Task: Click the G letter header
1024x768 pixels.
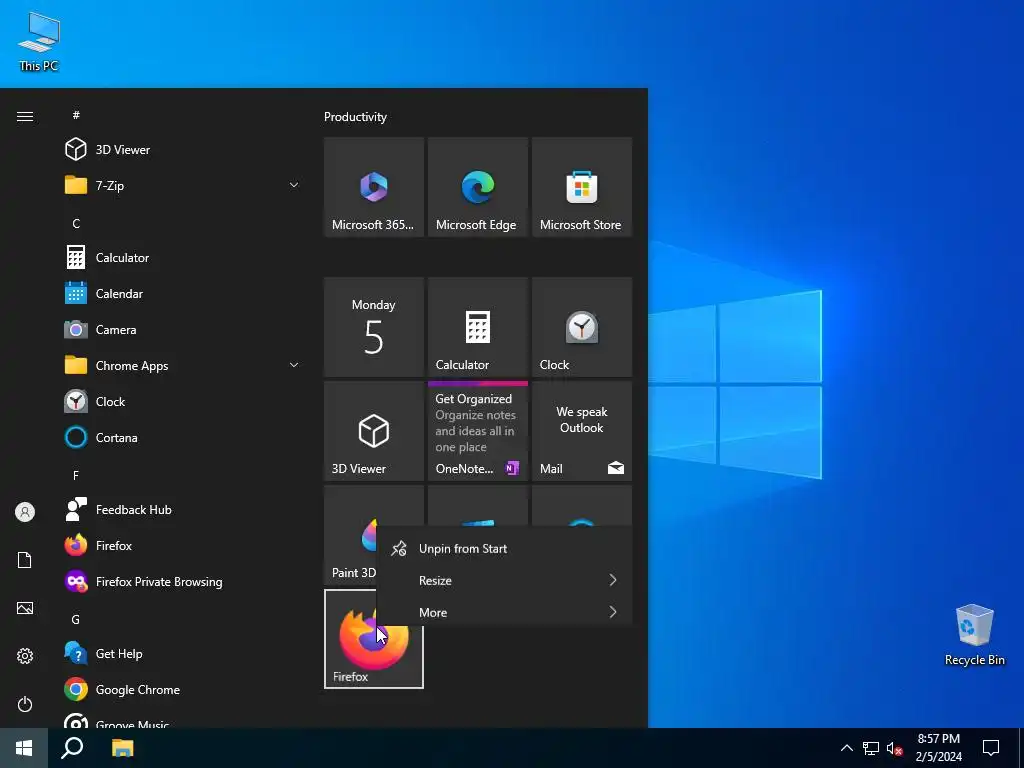Action: [x=76, y=619]
